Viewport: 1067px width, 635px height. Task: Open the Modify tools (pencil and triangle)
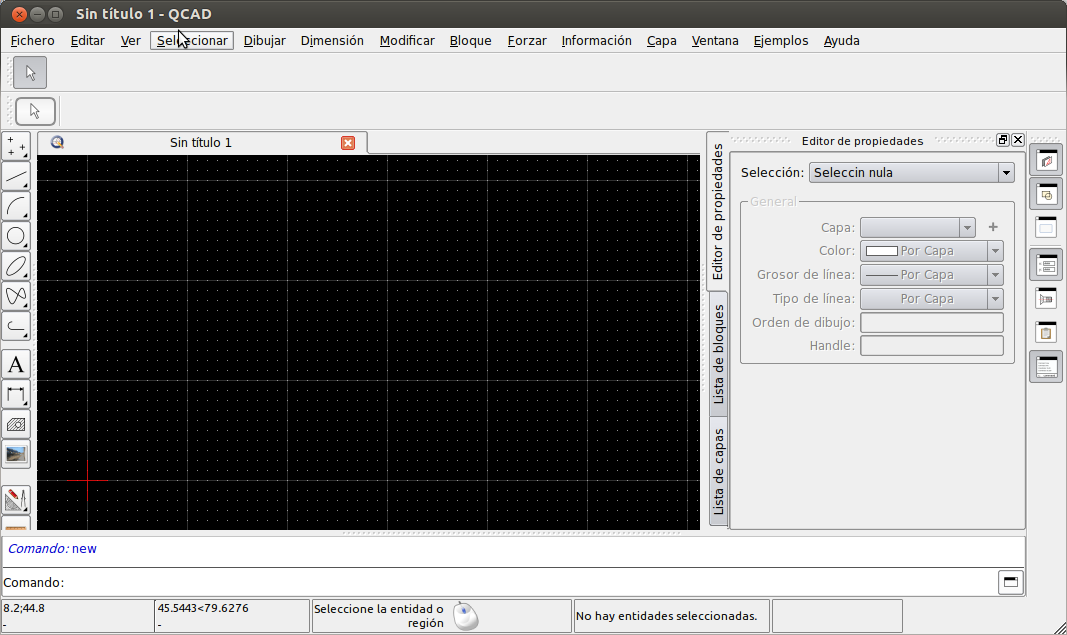(x=16, y=500)
